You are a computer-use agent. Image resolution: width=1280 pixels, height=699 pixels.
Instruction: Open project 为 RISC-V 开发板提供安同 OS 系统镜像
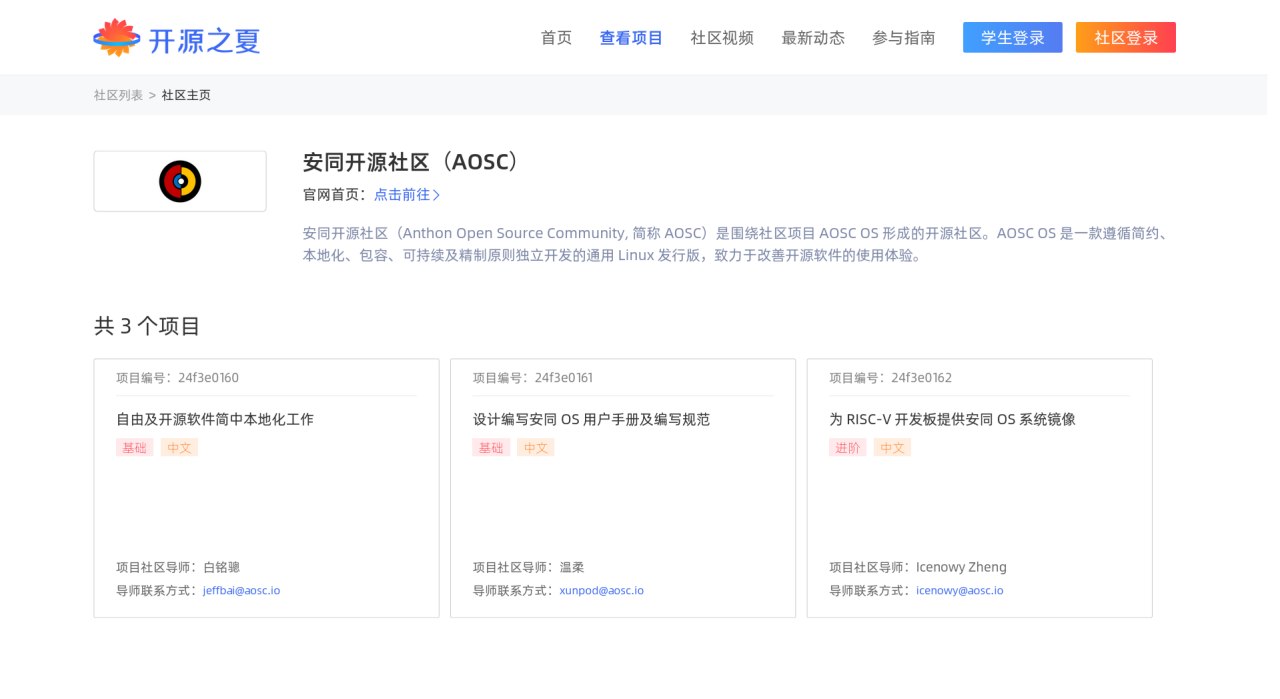(x=952, y=419)
